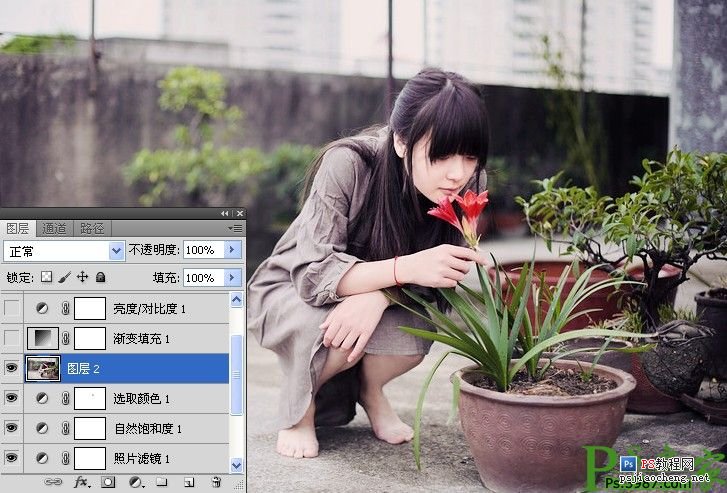Viewport: 727px width, 493px height.
Task: Click the 不透明度 100% value field
Action: coord(204,250)
